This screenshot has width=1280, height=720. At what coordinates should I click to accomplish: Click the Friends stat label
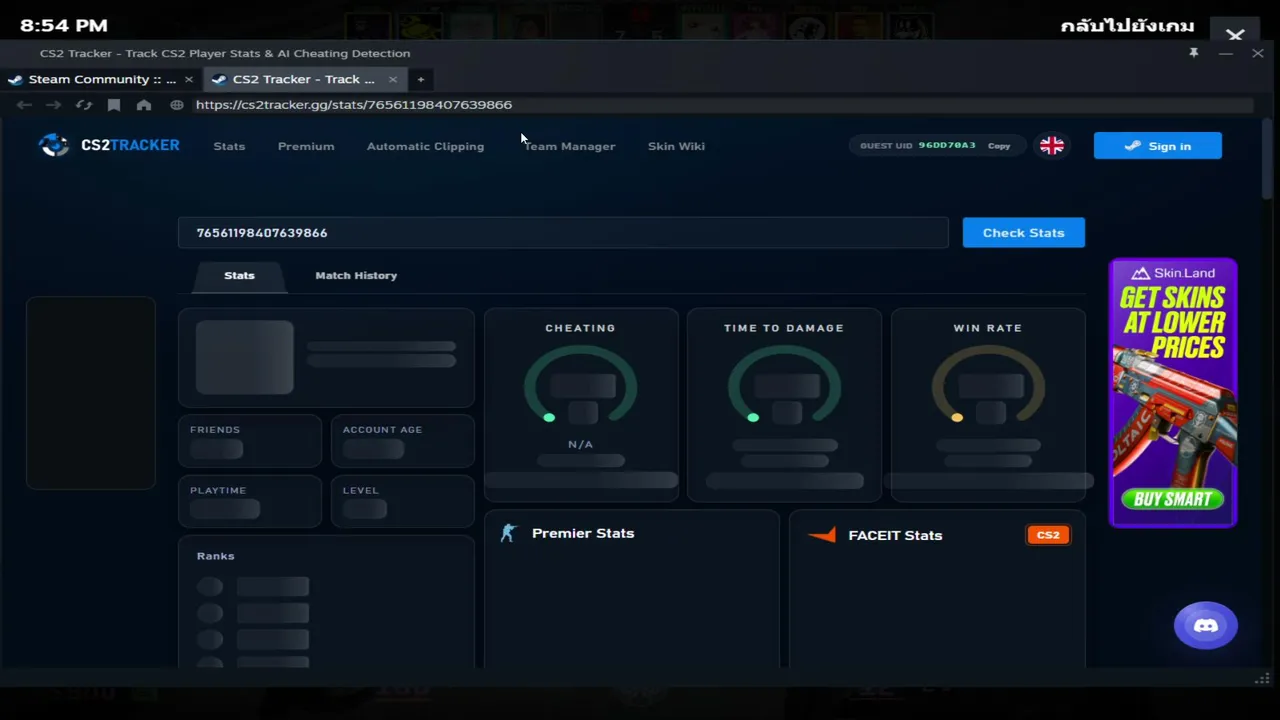[215, 430]
